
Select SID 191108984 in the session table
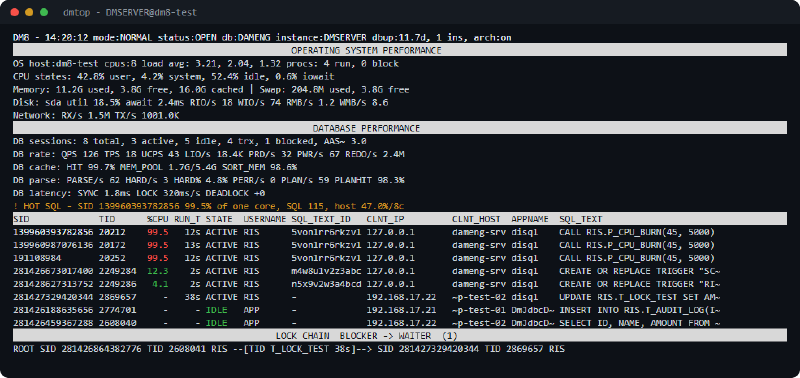coord(37,258)
